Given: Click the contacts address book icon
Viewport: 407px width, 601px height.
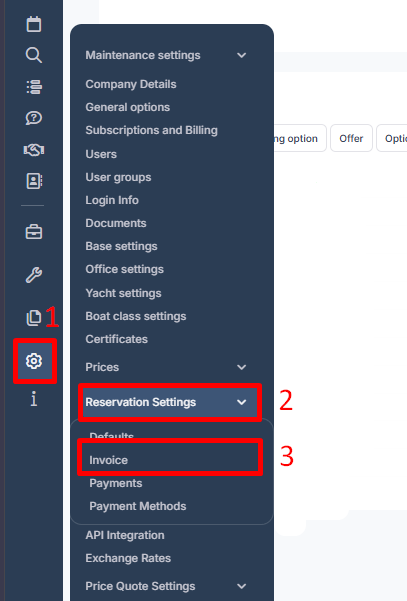Looking at the screenshot, I should tap(34, 181).
